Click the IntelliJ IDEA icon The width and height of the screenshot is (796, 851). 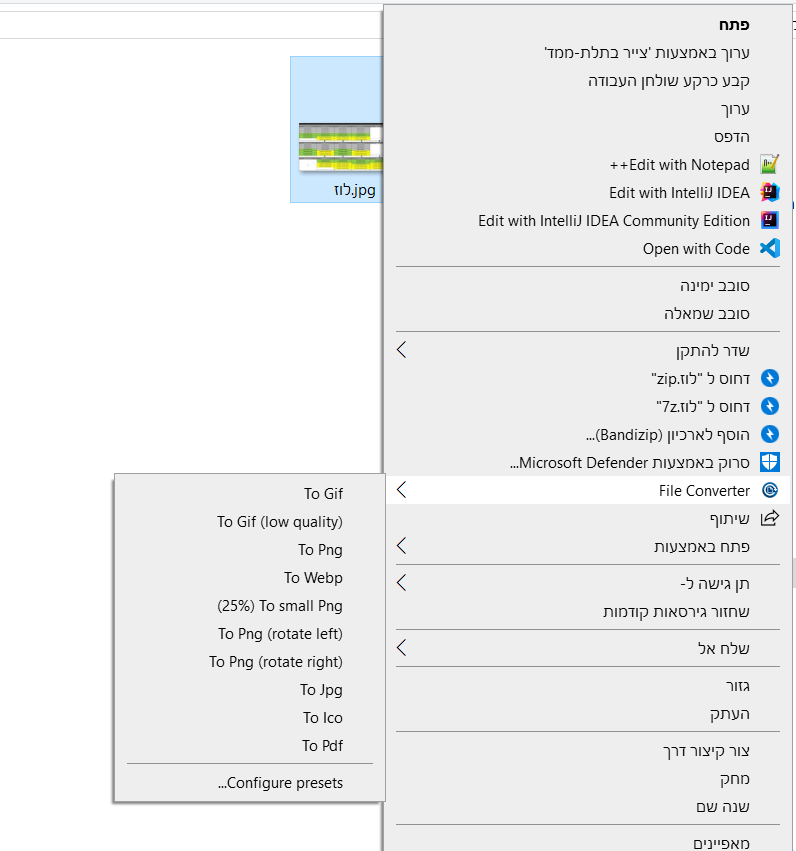click(x=769, y=193)
